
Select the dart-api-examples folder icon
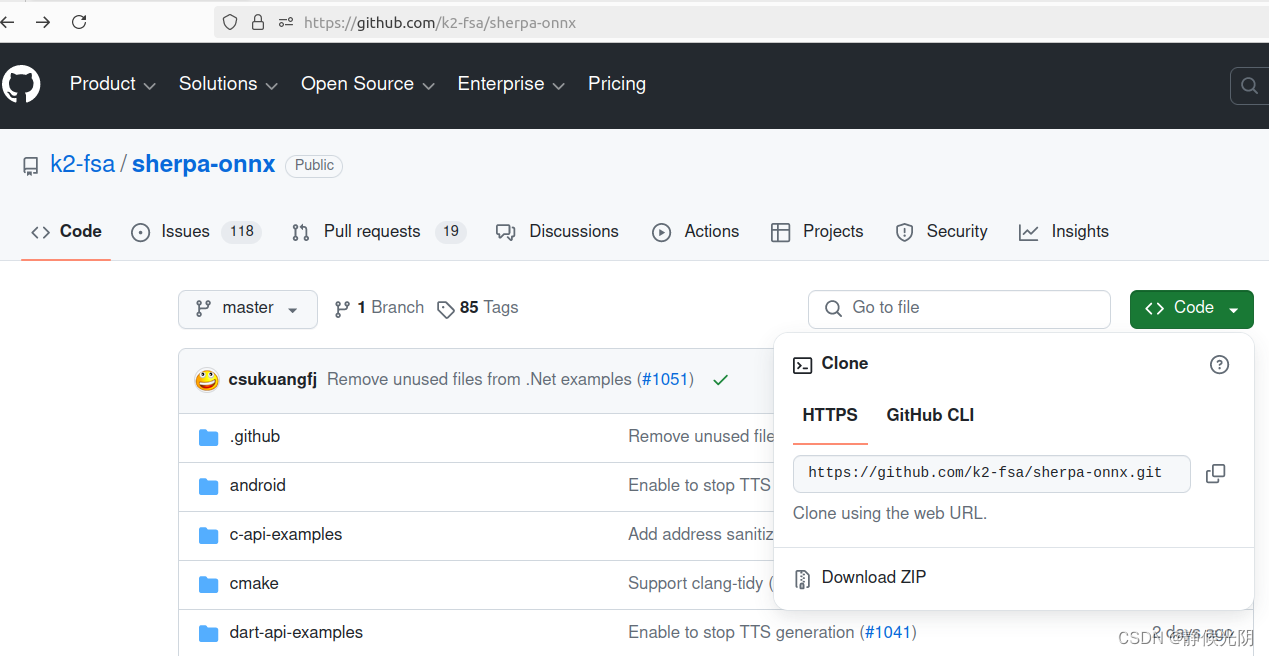coord(208,633)
